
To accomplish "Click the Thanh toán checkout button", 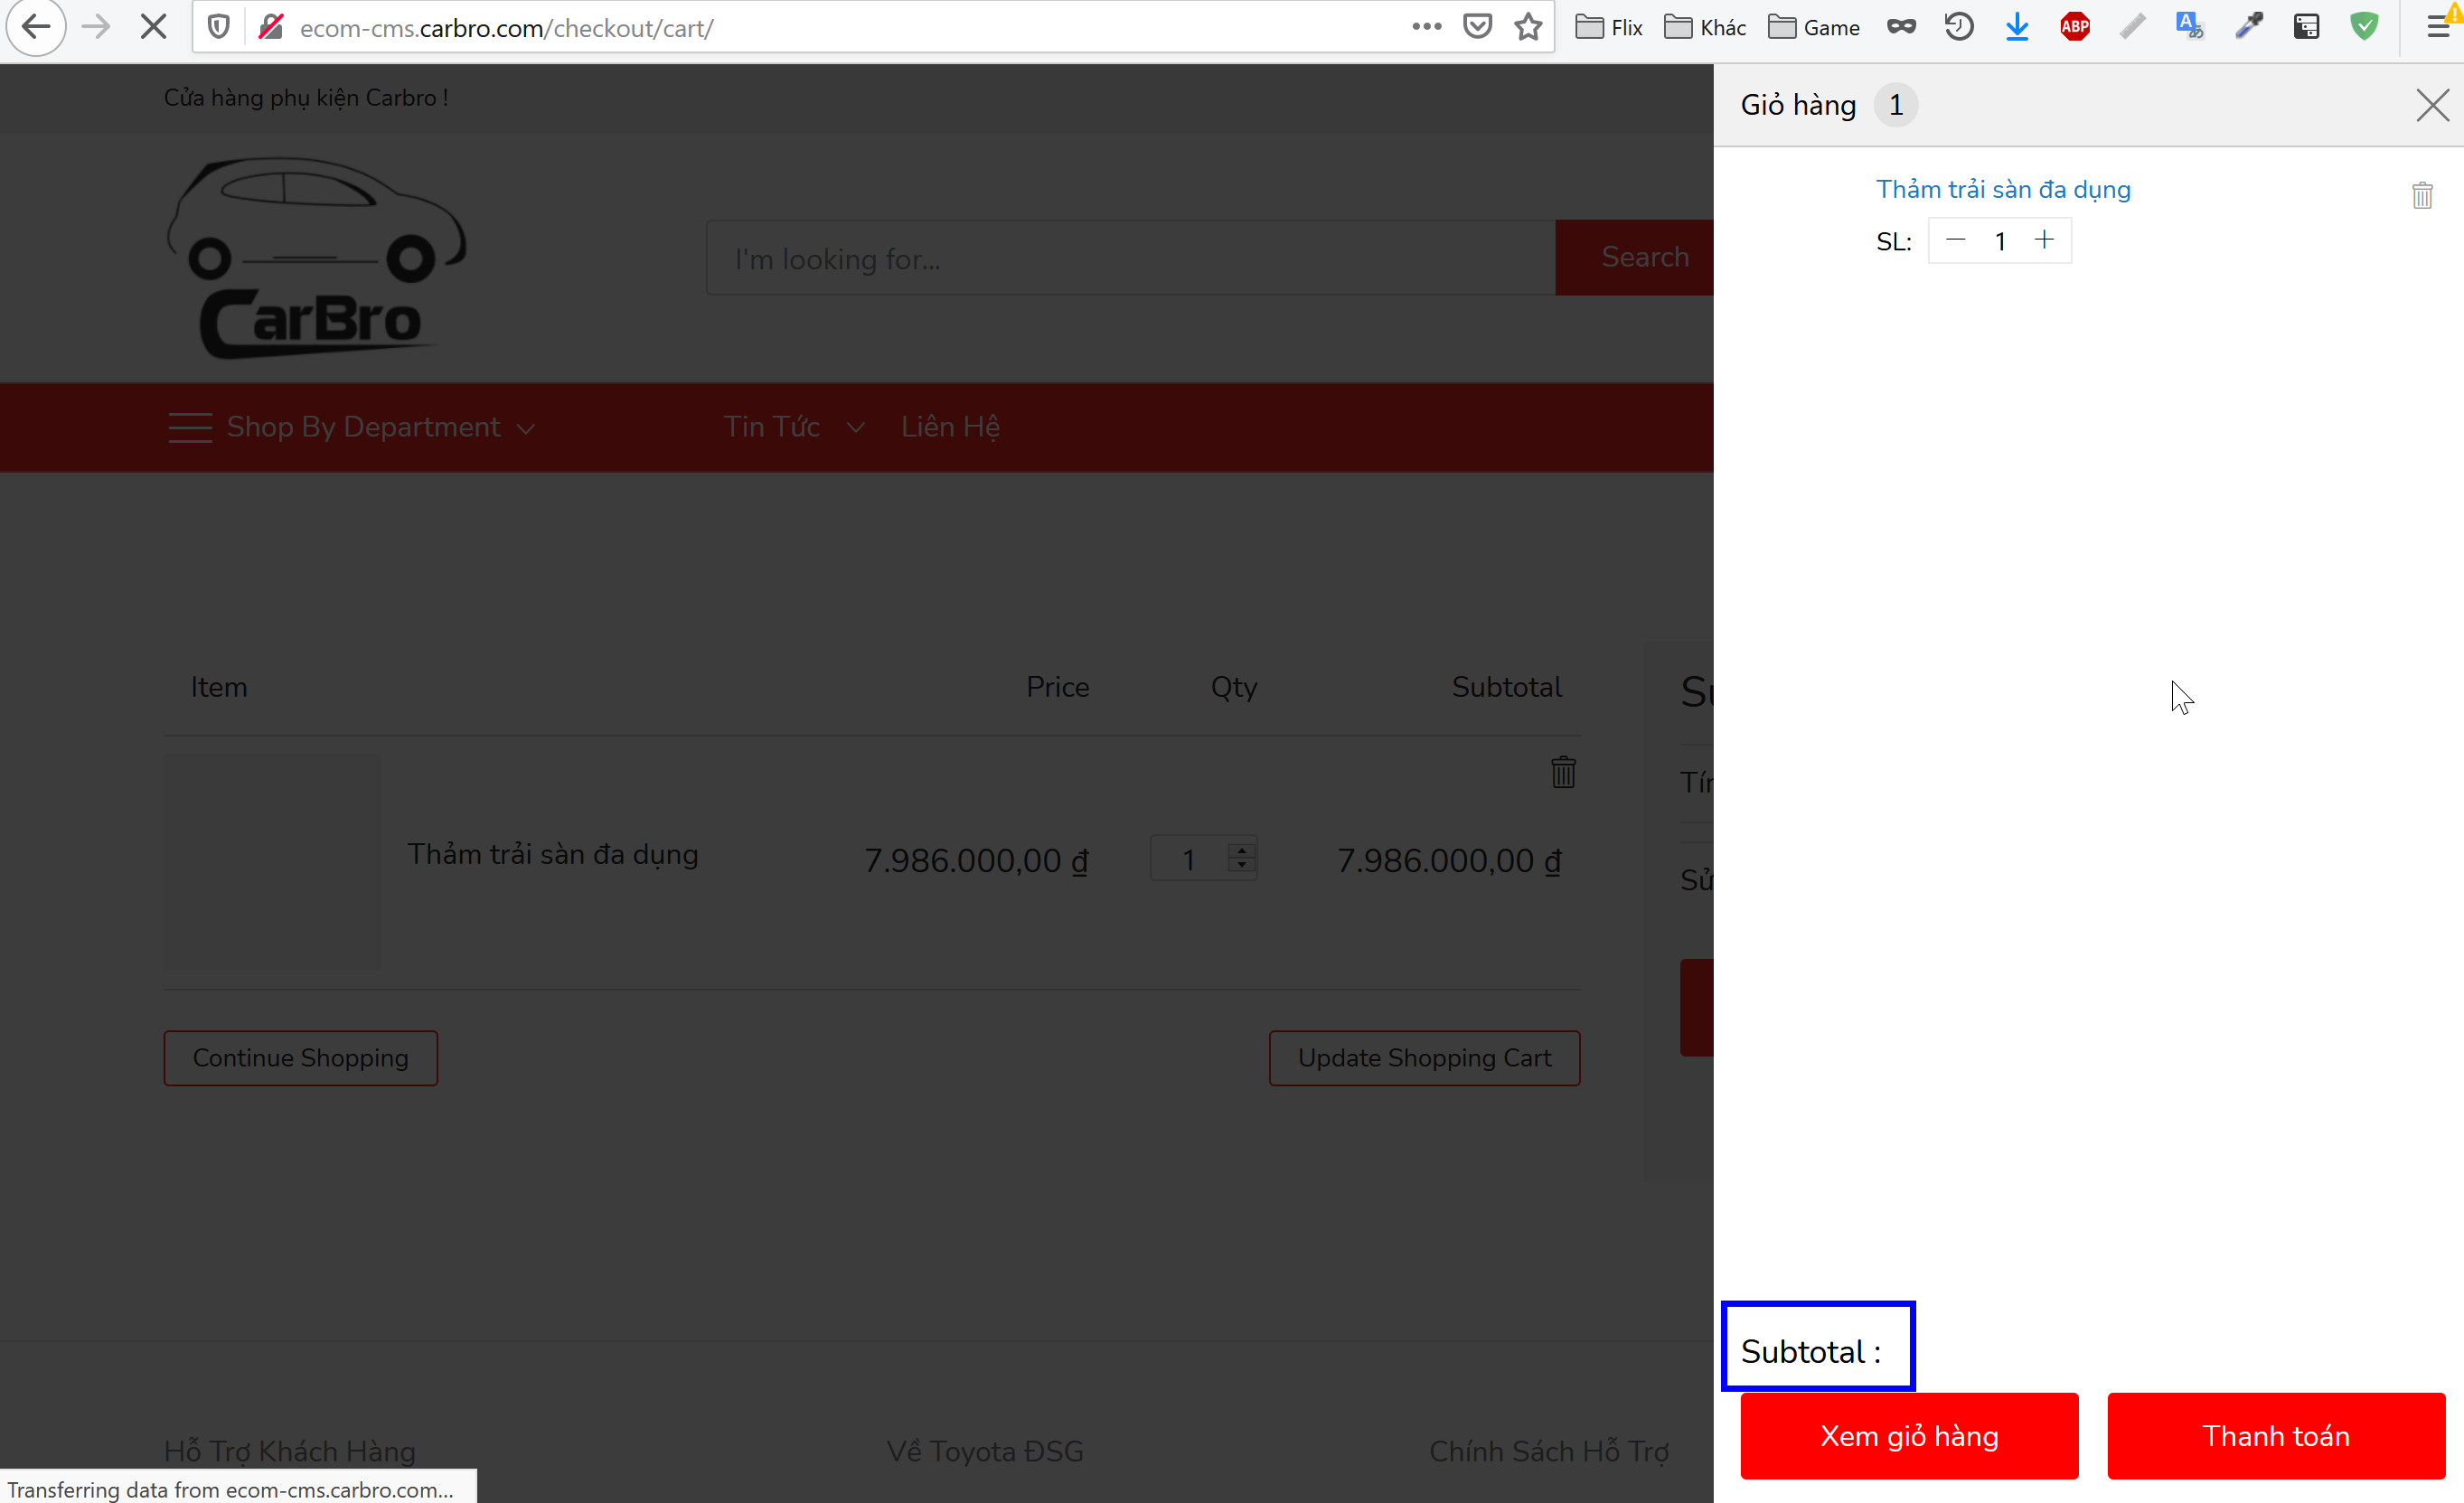I will [2276, 1435].
